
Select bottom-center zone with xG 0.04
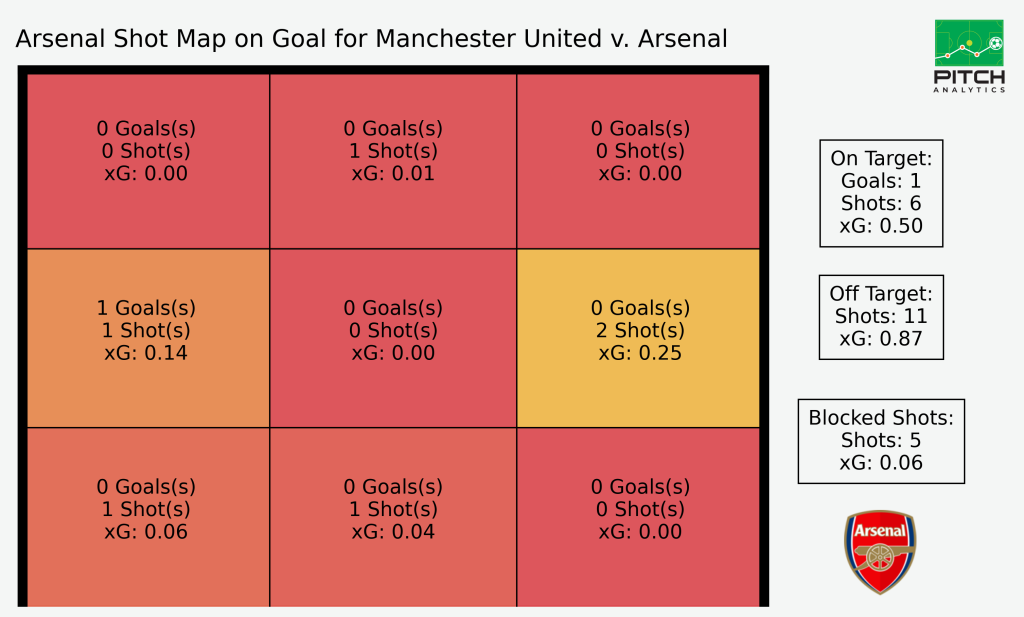393,517
